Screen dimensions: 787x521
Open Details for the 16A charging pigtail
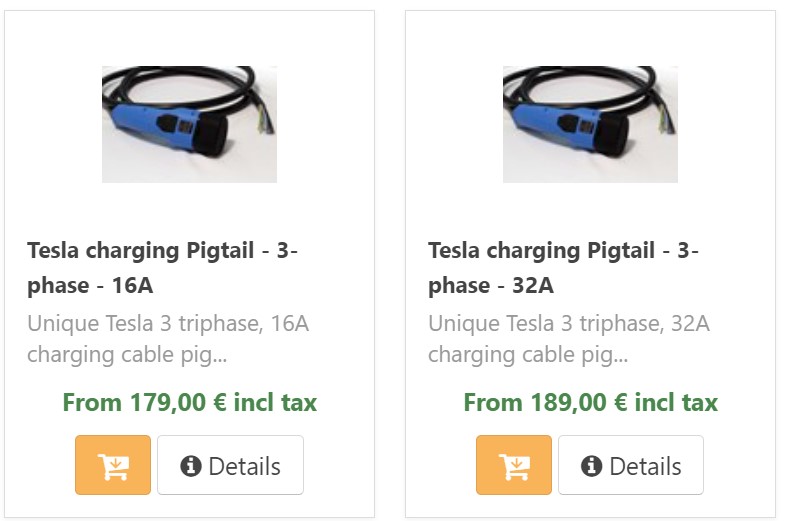click(x=230, y=465)
